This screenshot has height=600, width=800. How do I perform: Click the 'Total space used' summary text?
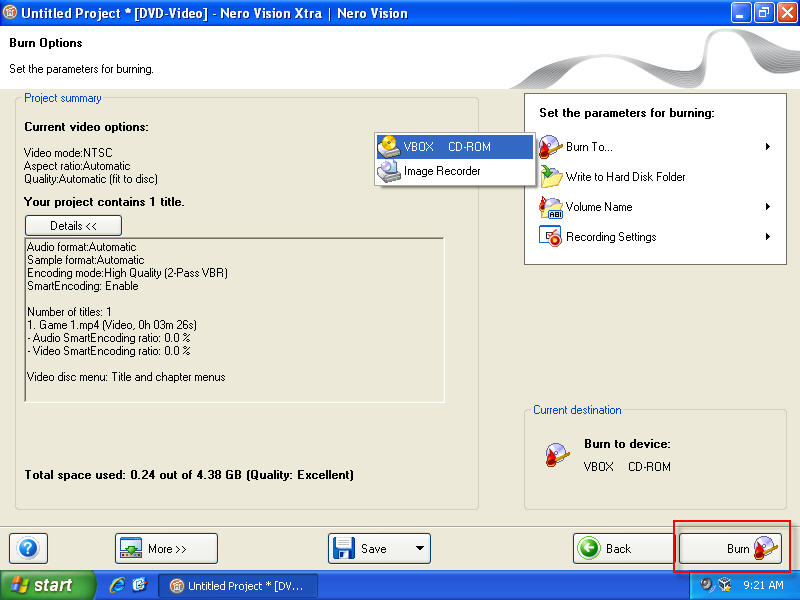pos(189,475)
